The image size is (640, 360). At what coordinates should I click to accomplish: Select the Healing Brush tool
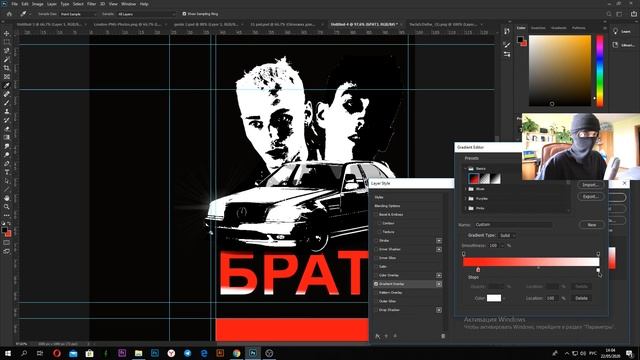coord(7,94)
